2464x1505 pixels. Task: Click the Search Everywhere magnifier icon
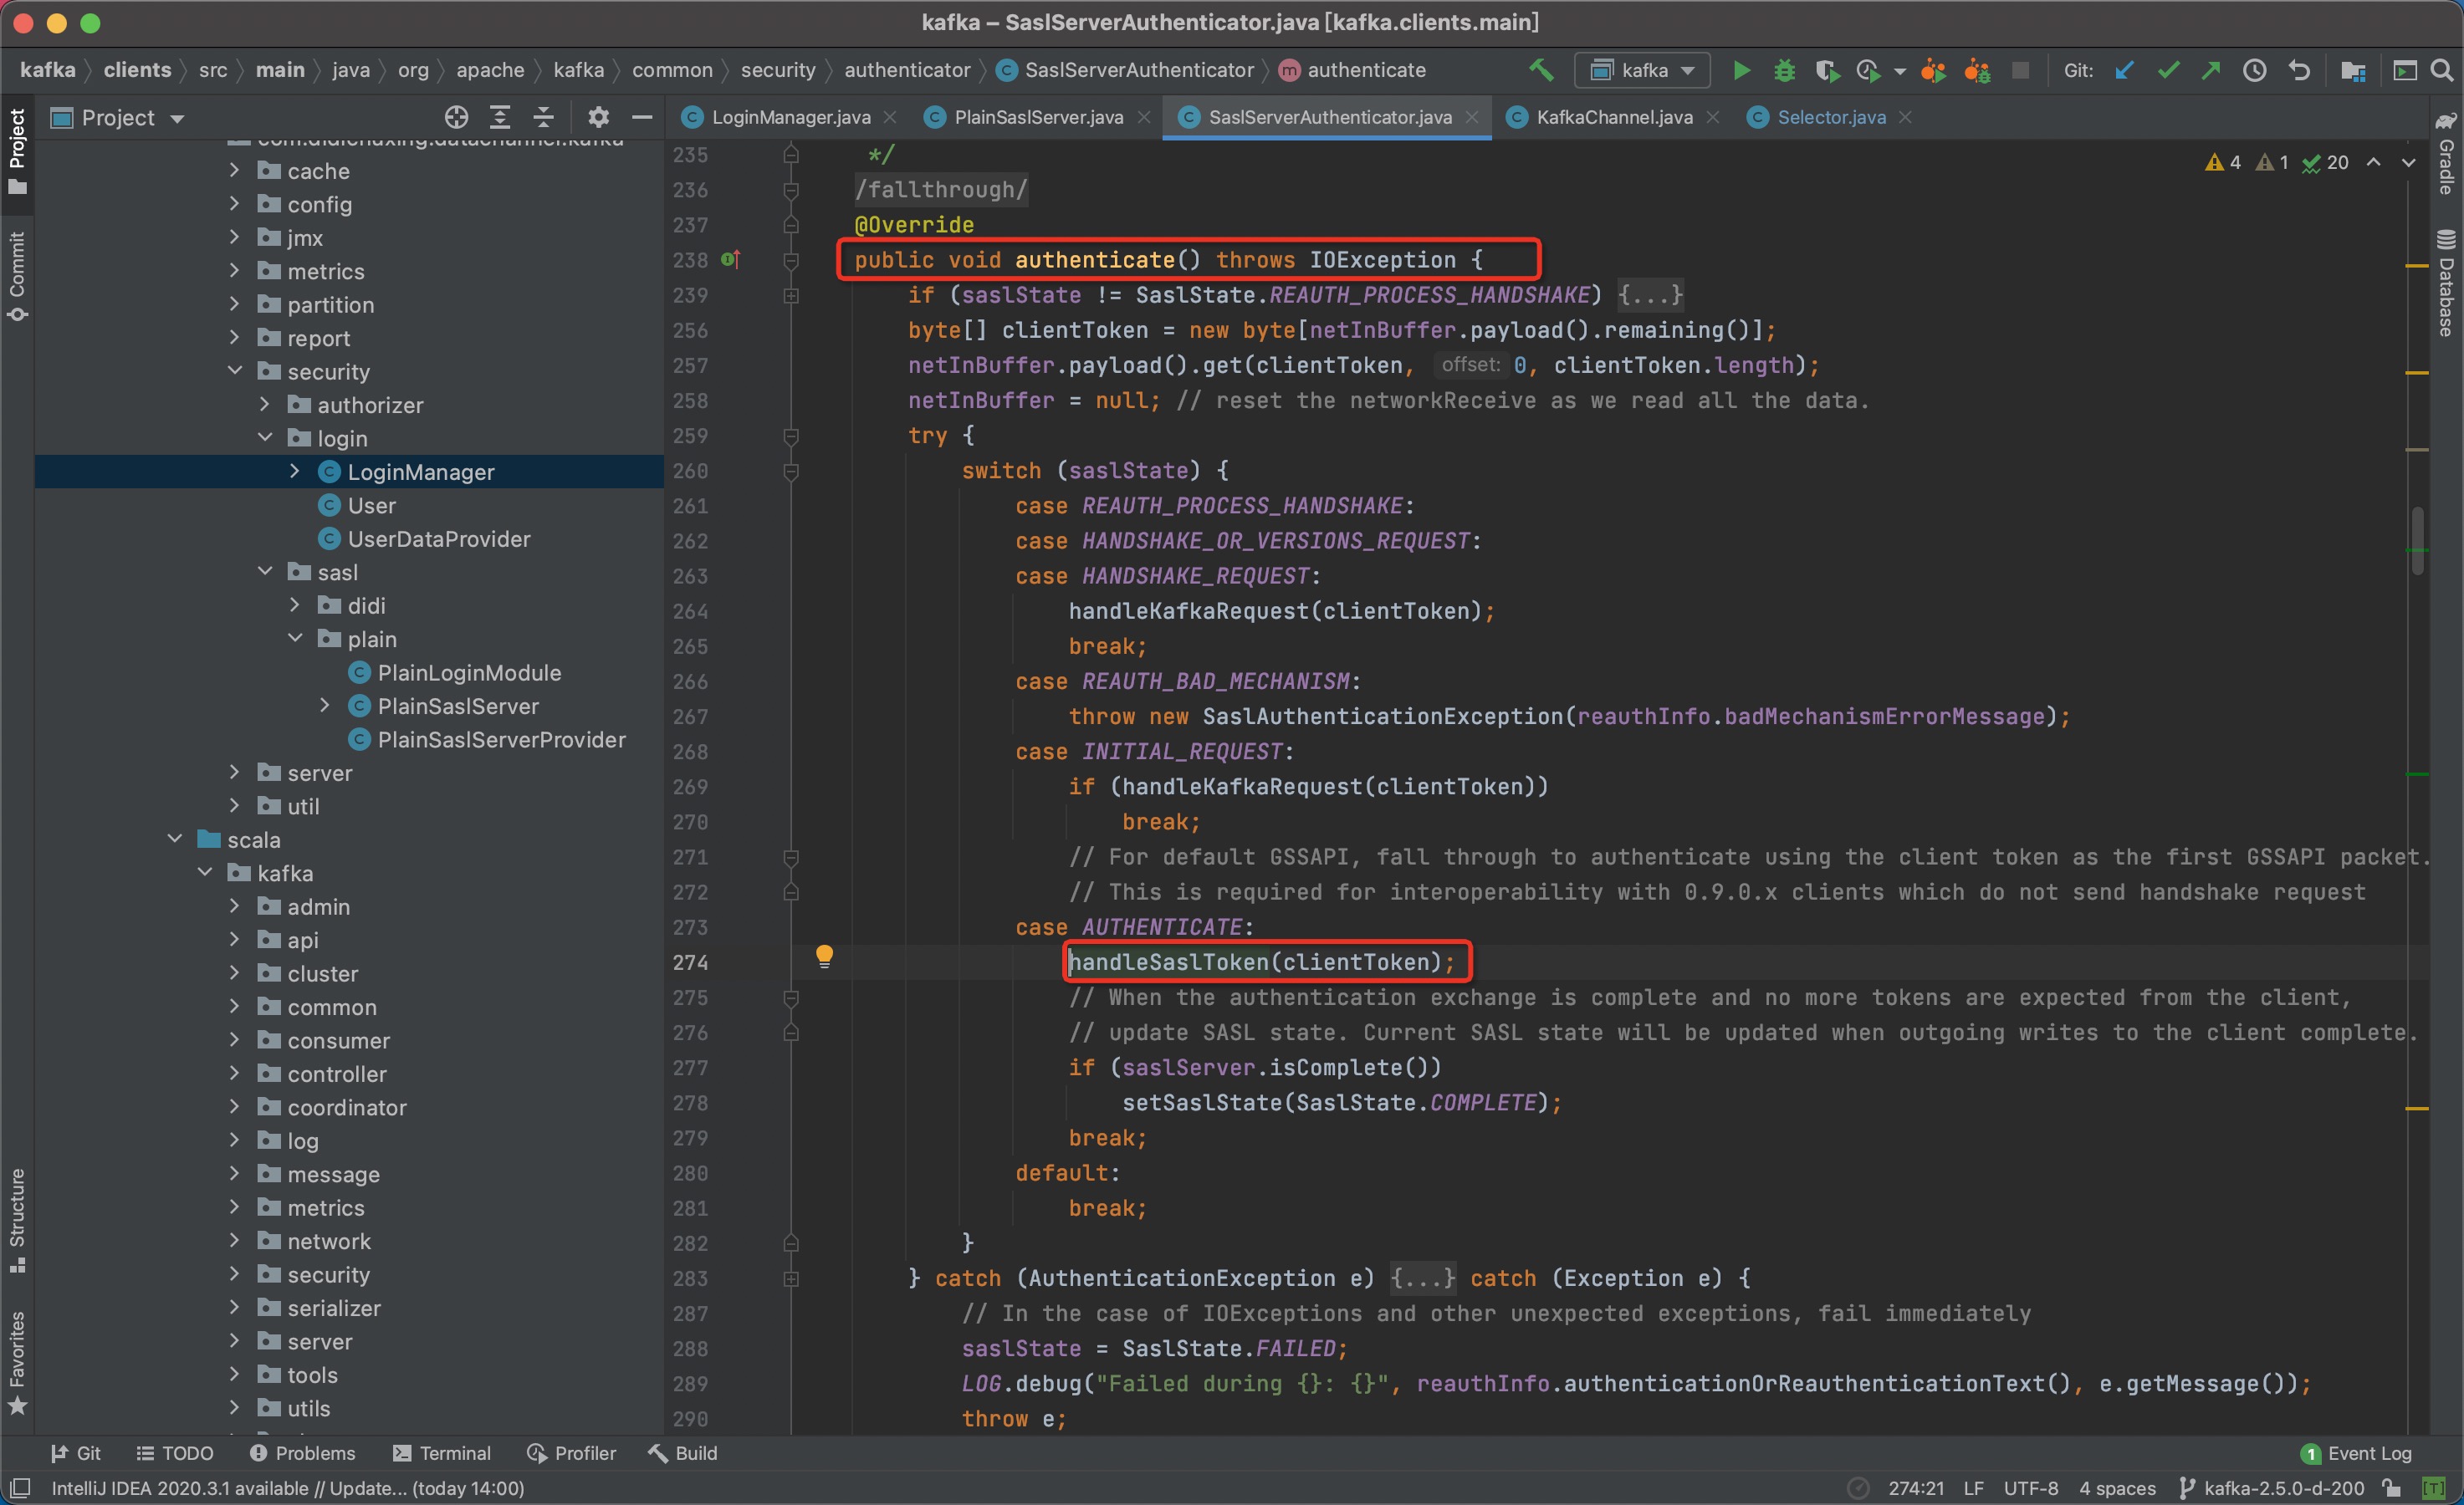point(2441,70)
